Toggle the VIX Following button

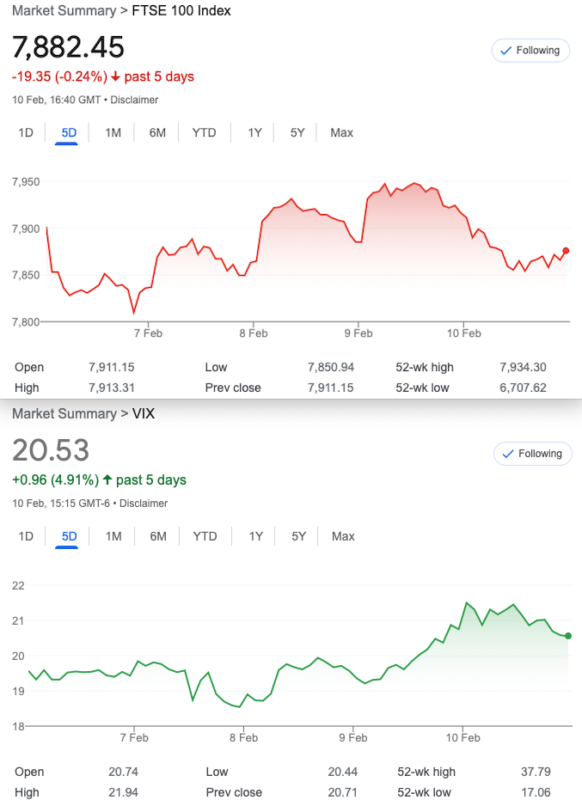pos(532,454)
